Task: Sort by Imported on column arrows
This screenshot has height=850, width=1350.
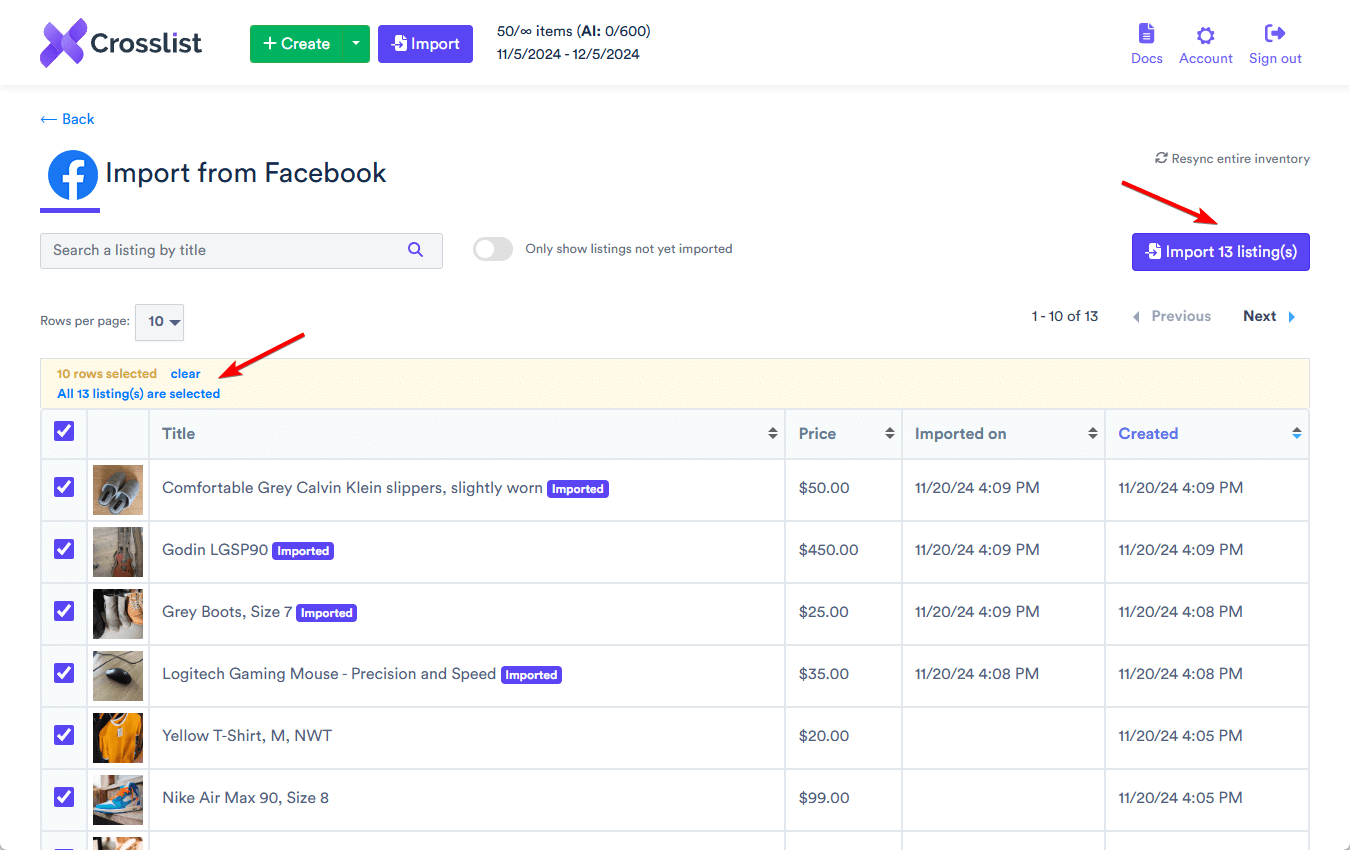Action: [1092, 434]
